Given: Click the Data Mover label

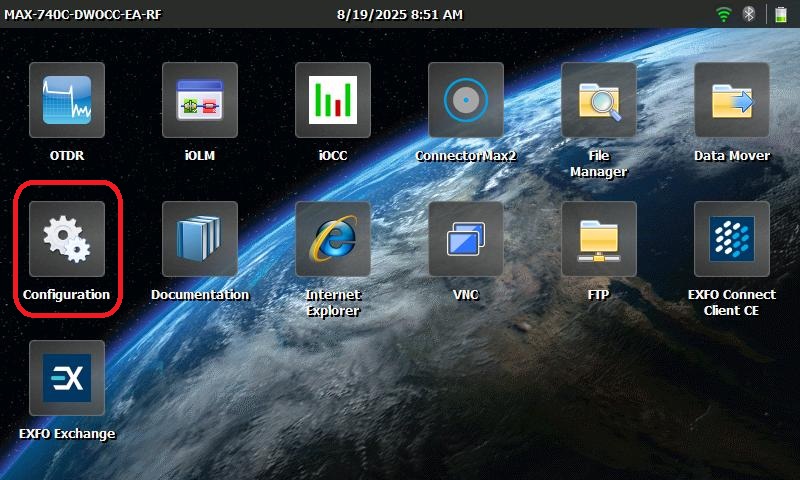Looking at the screenshot, I should point(732,156).
